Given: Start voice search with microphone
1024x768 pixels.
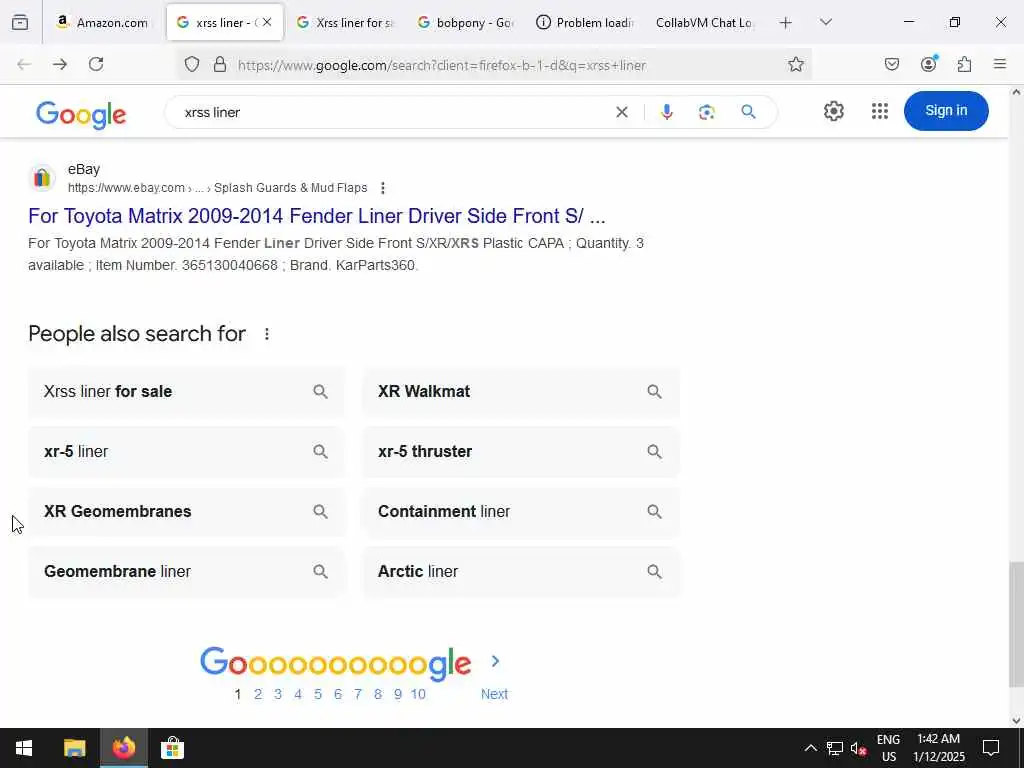Looking at the screenshot, I should 666,112.
